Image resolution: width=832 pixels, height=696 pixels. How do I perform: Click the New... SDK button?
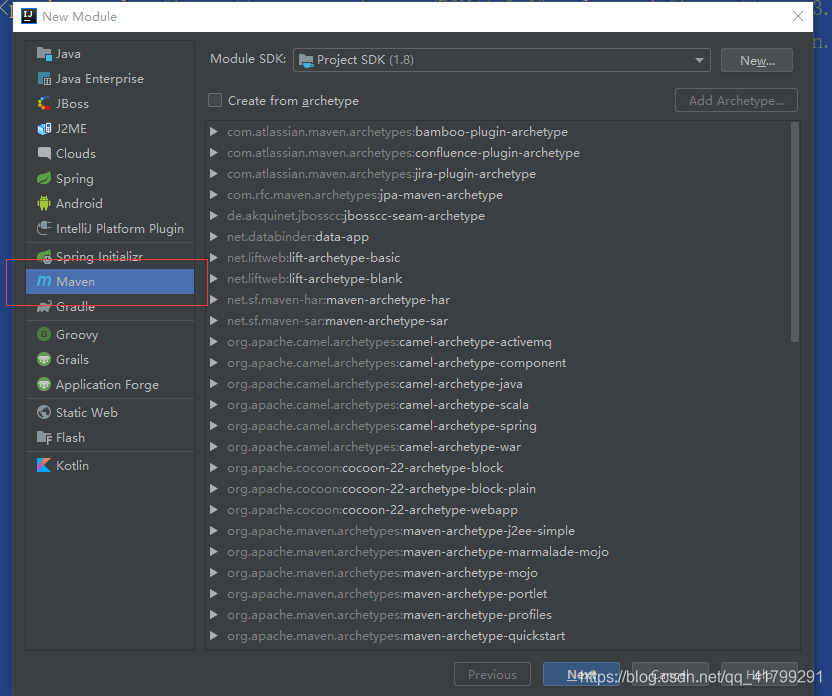(x=757, y=60)
